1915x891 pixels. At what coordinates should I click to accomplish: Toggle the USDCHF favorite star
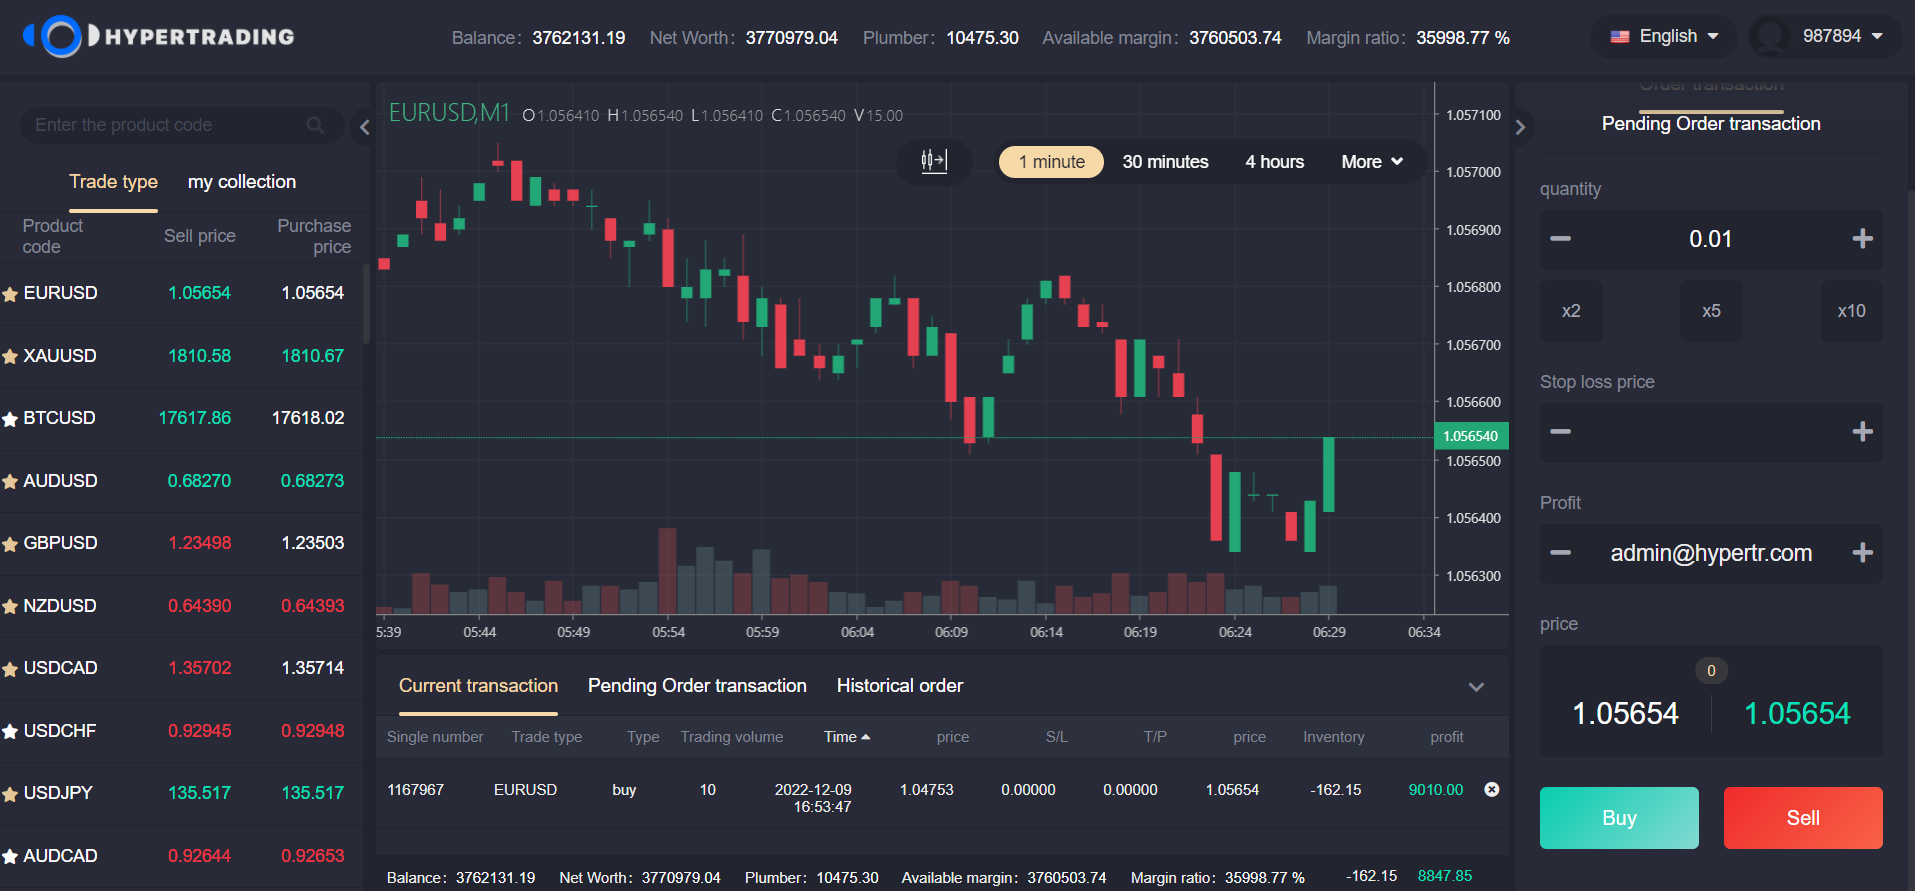pyautogui.click(x=10, y=732)
